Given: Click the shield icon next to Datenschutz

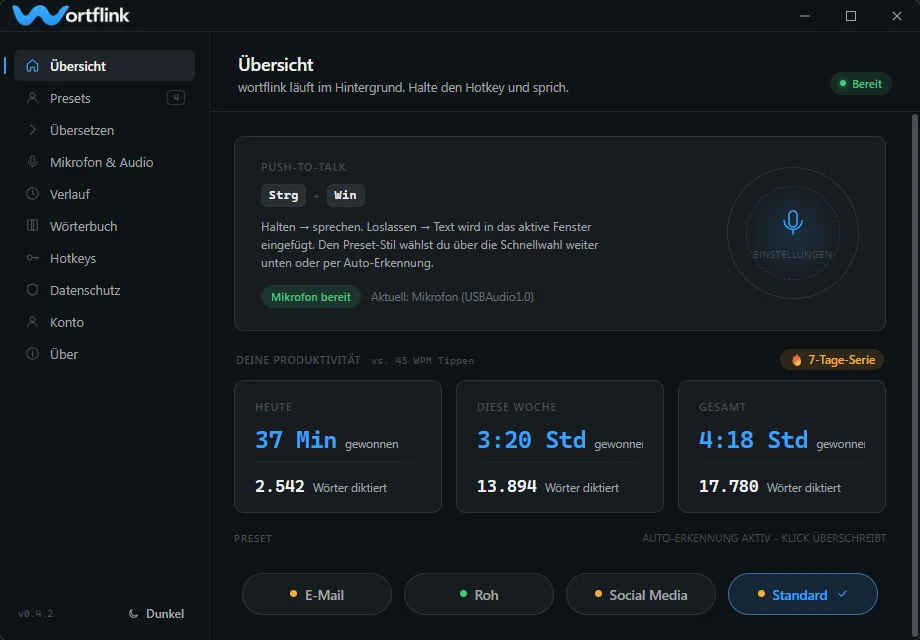Looking at the screenshot, I should [x=33, y=290].
